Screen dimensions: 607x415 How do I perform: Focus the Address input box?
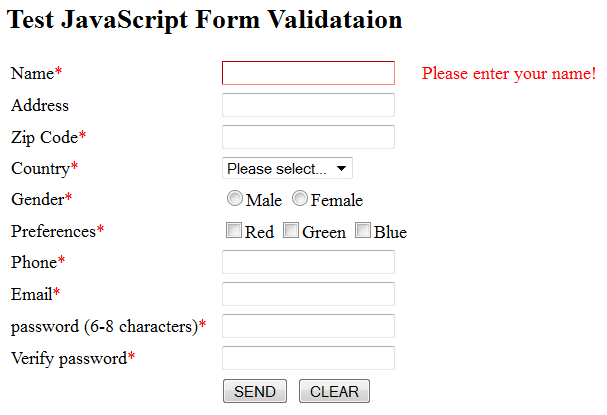pos(308,105)
